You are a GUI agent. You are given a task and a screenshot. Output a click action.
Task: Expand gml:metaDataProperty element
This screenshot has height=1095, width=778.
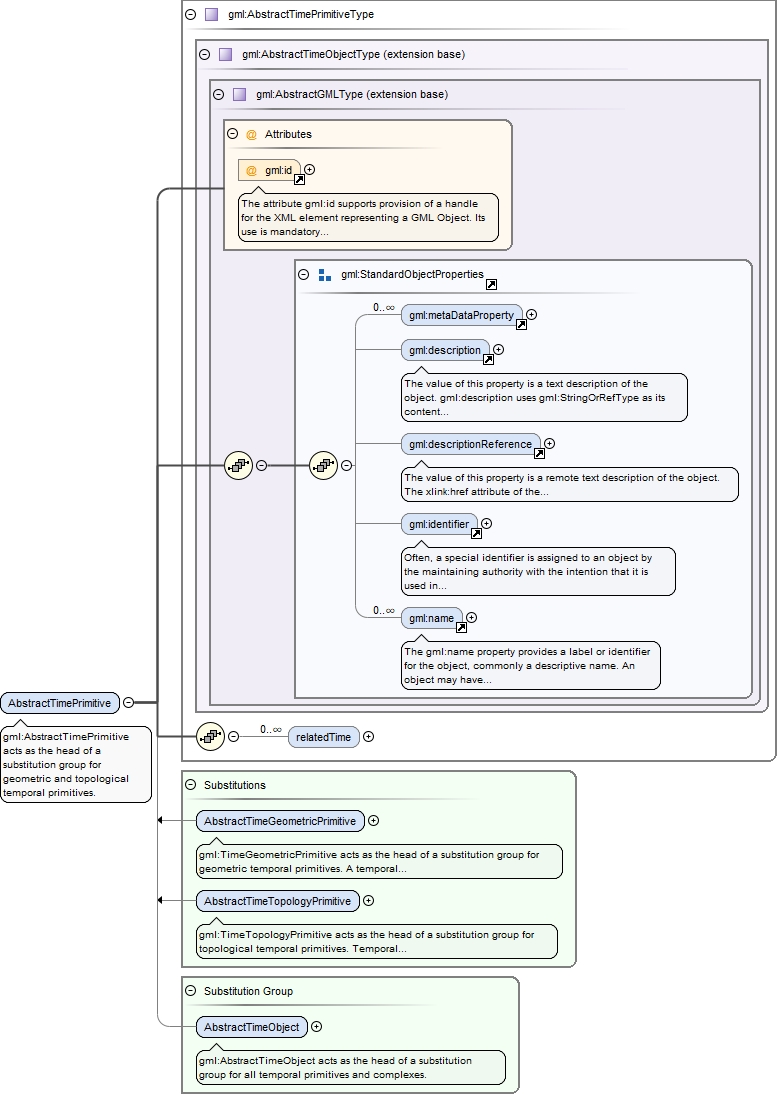531,315
